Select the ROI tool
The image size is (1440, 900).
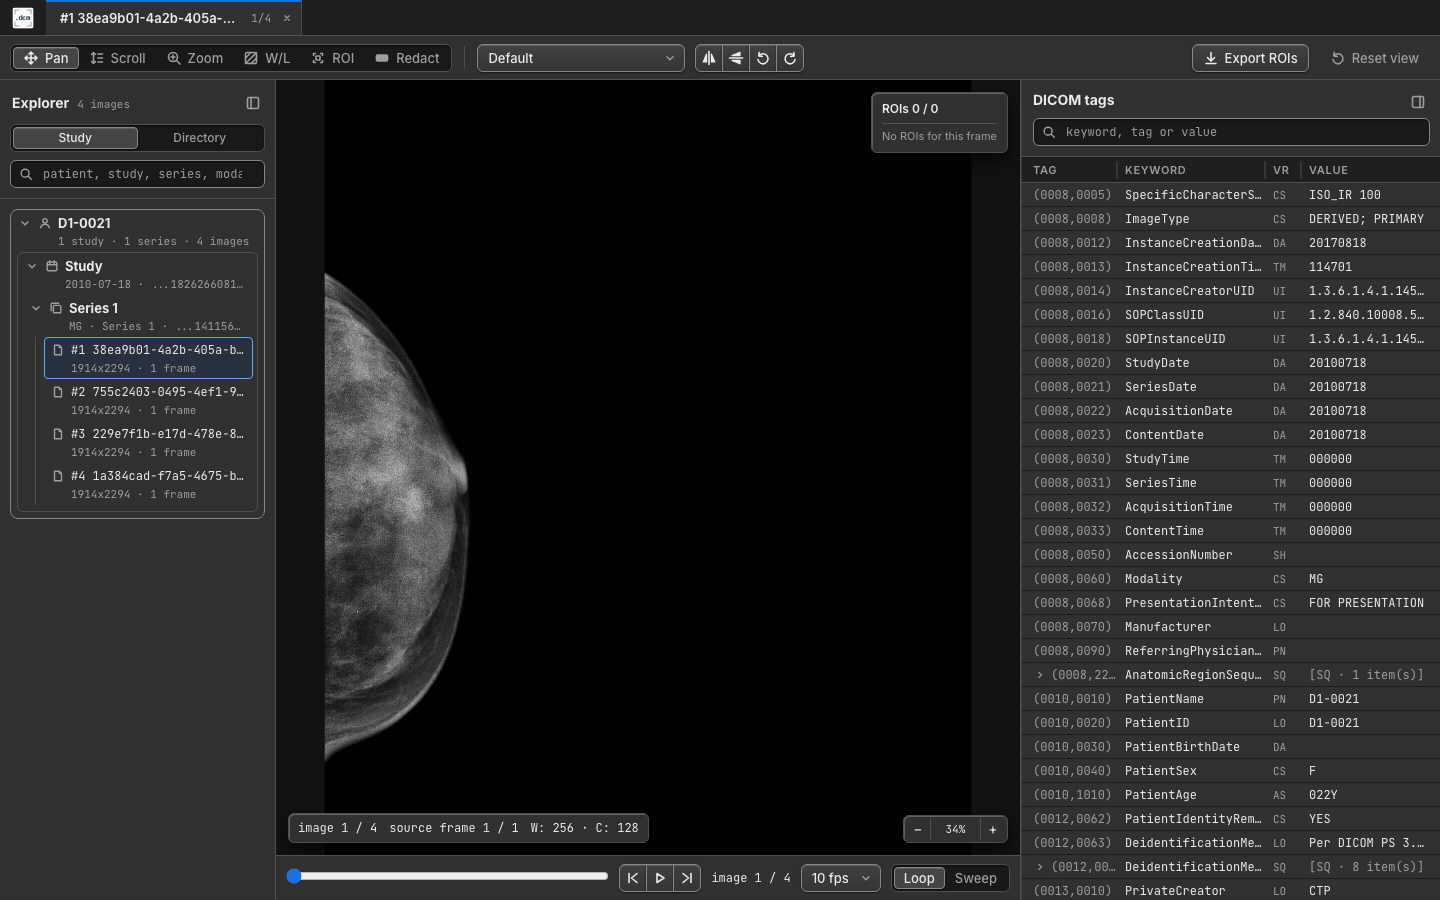click(x=333, y=58)
